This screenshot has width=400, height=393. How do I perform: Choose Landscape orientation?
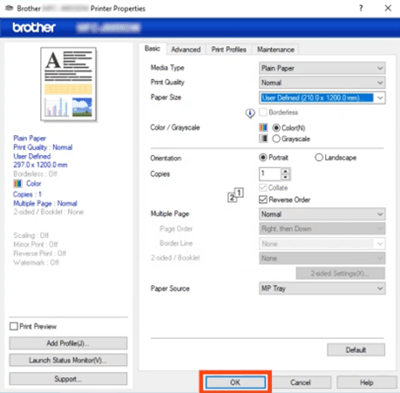(x=319, y=157)
